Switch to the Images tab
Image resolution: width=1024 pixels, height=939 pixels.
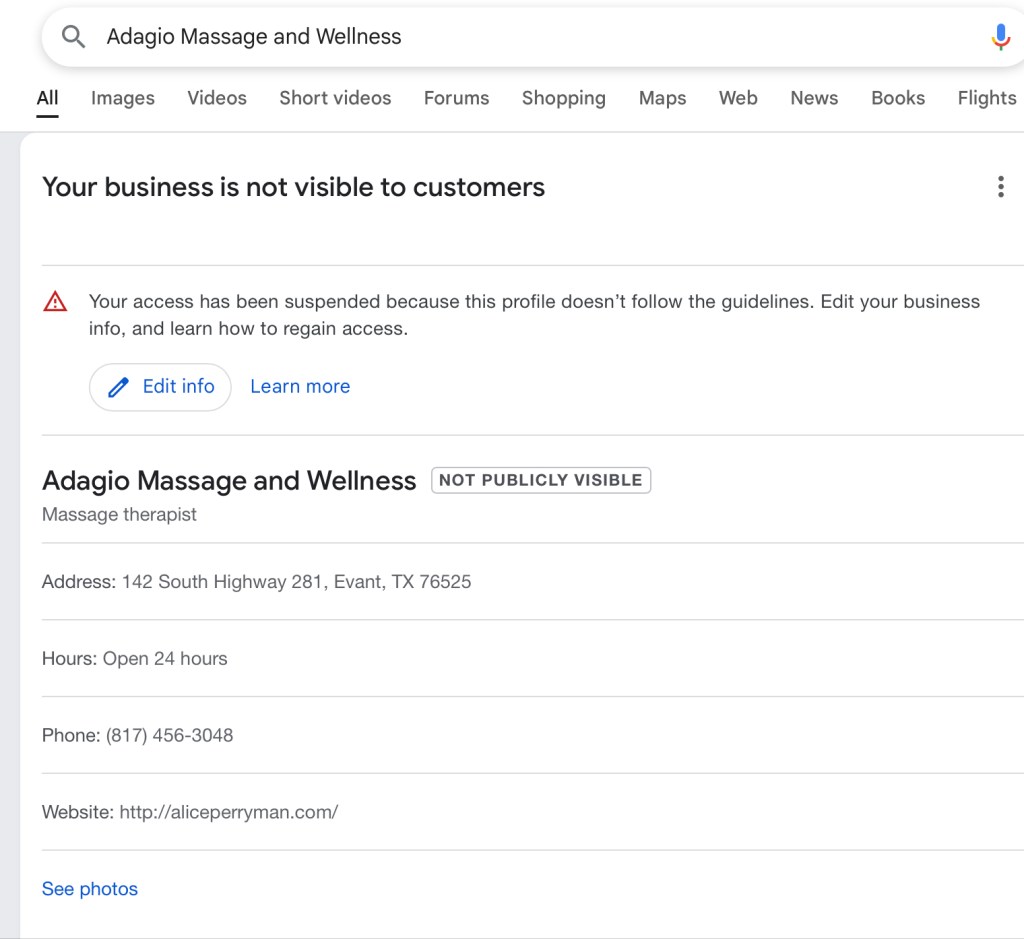(x=123, y=98)
